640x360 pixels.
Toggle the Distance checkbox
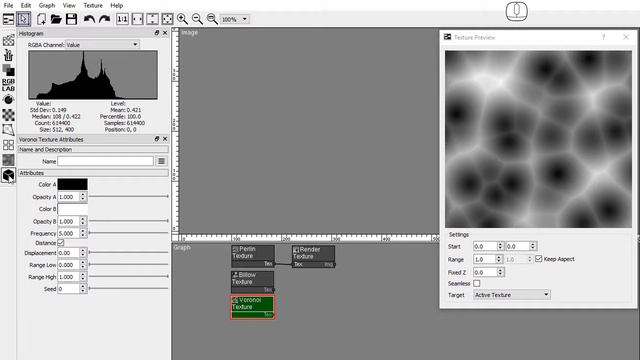click(61, 243)
